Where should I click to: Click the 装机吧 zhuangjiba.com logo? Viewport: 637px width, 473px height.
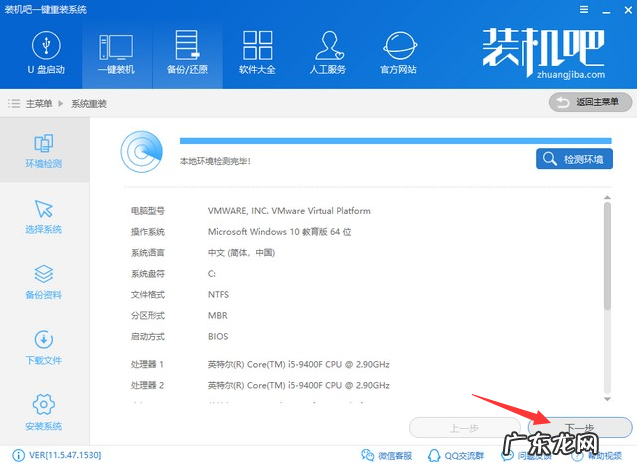point(544,53)
